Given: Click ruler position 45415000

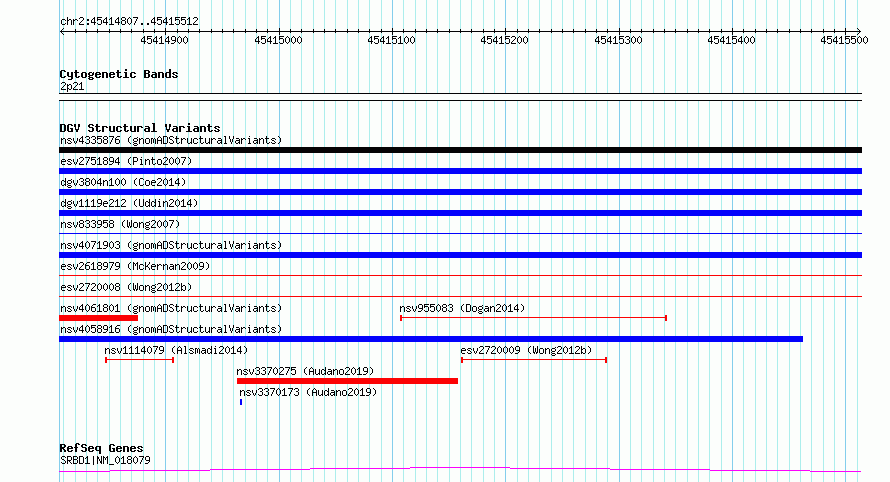Looking at the screenshot, I should point(278,40).
